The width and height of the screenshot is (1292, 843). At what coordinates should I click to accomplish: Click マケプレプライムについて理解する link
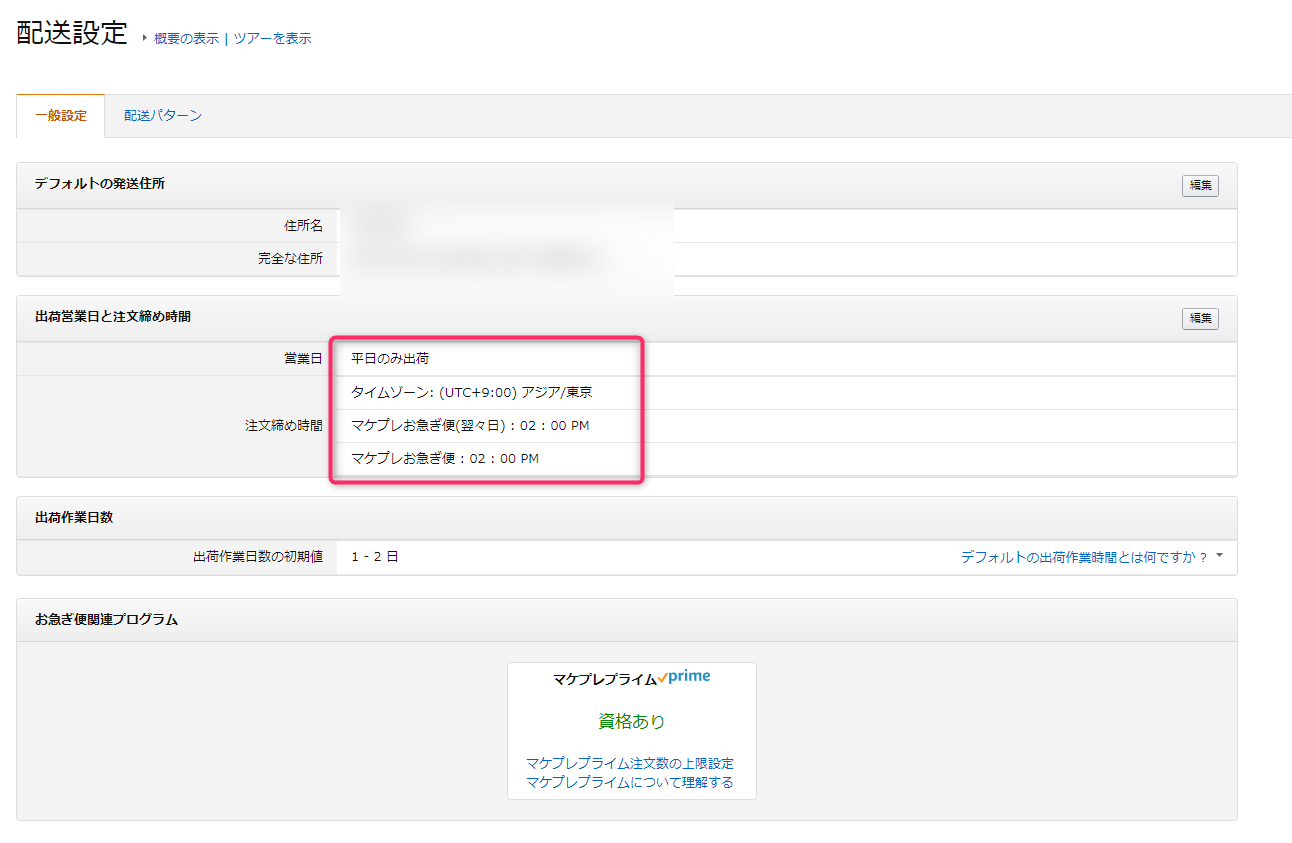coord(630,782)
